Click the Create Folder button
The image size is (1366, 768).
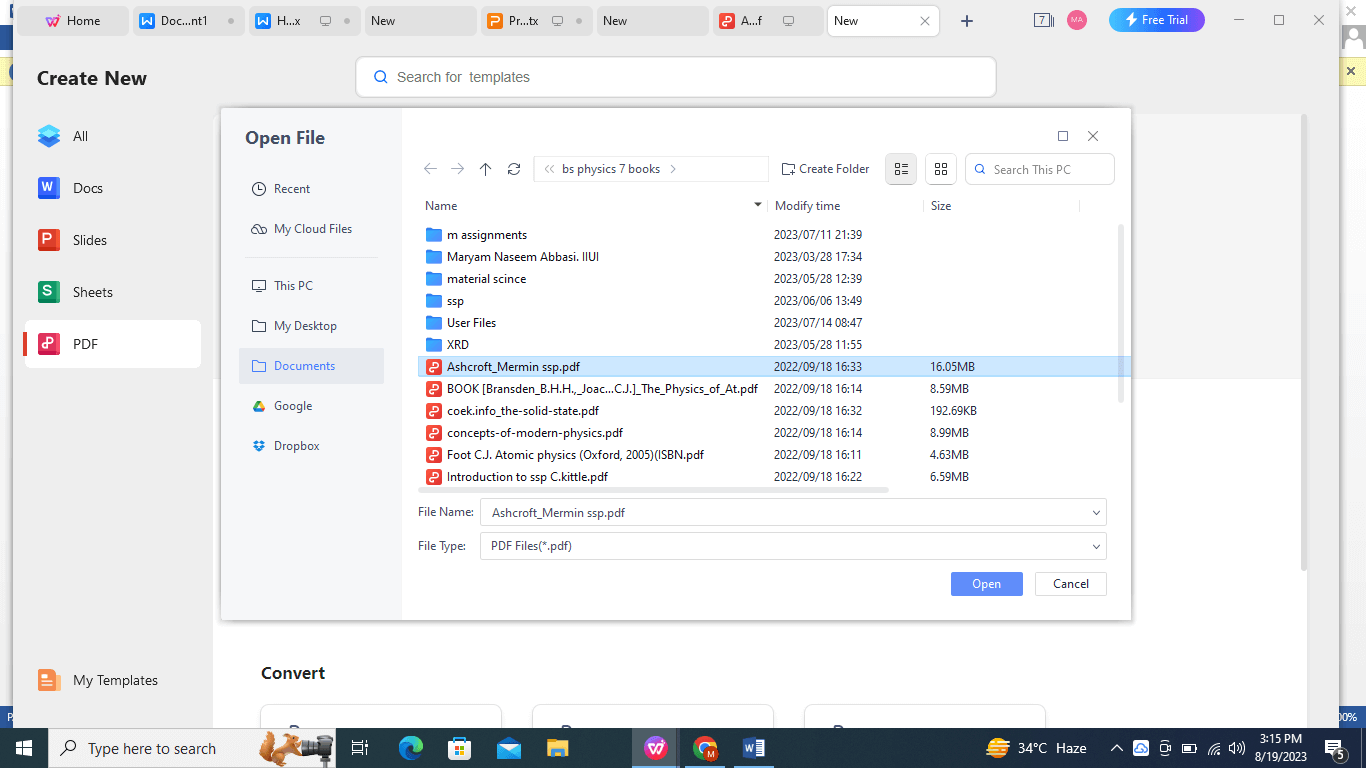click(x=824, y=169)
